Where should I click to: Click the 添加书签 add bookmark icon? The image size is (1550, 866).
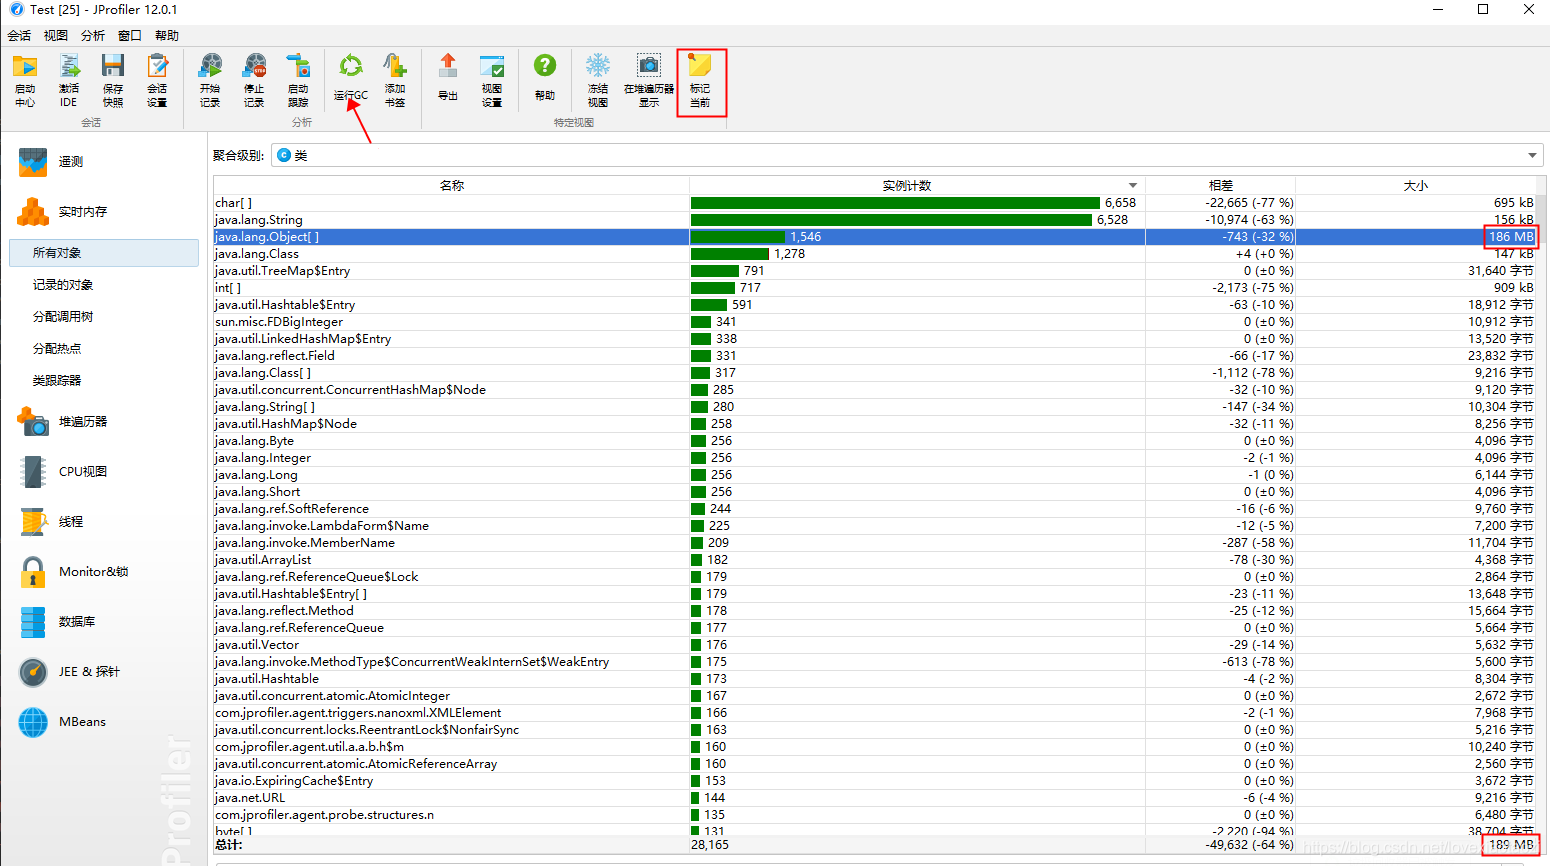point(395,68)
